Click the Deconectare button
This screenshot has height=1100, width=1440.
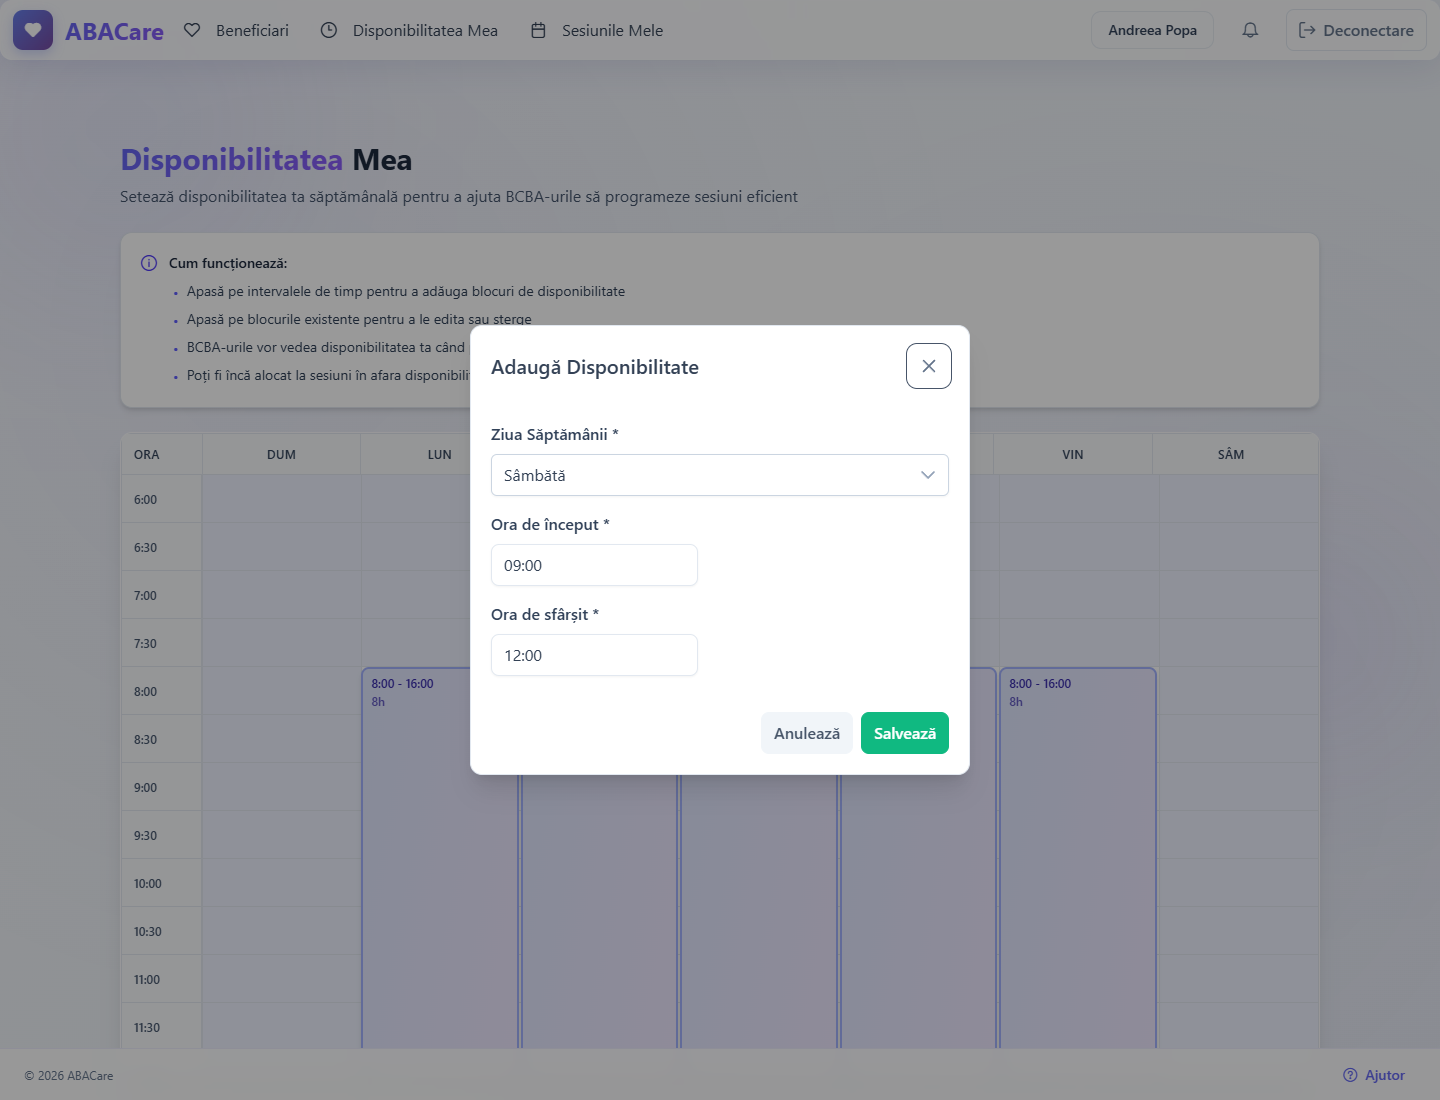(1356, 30)
